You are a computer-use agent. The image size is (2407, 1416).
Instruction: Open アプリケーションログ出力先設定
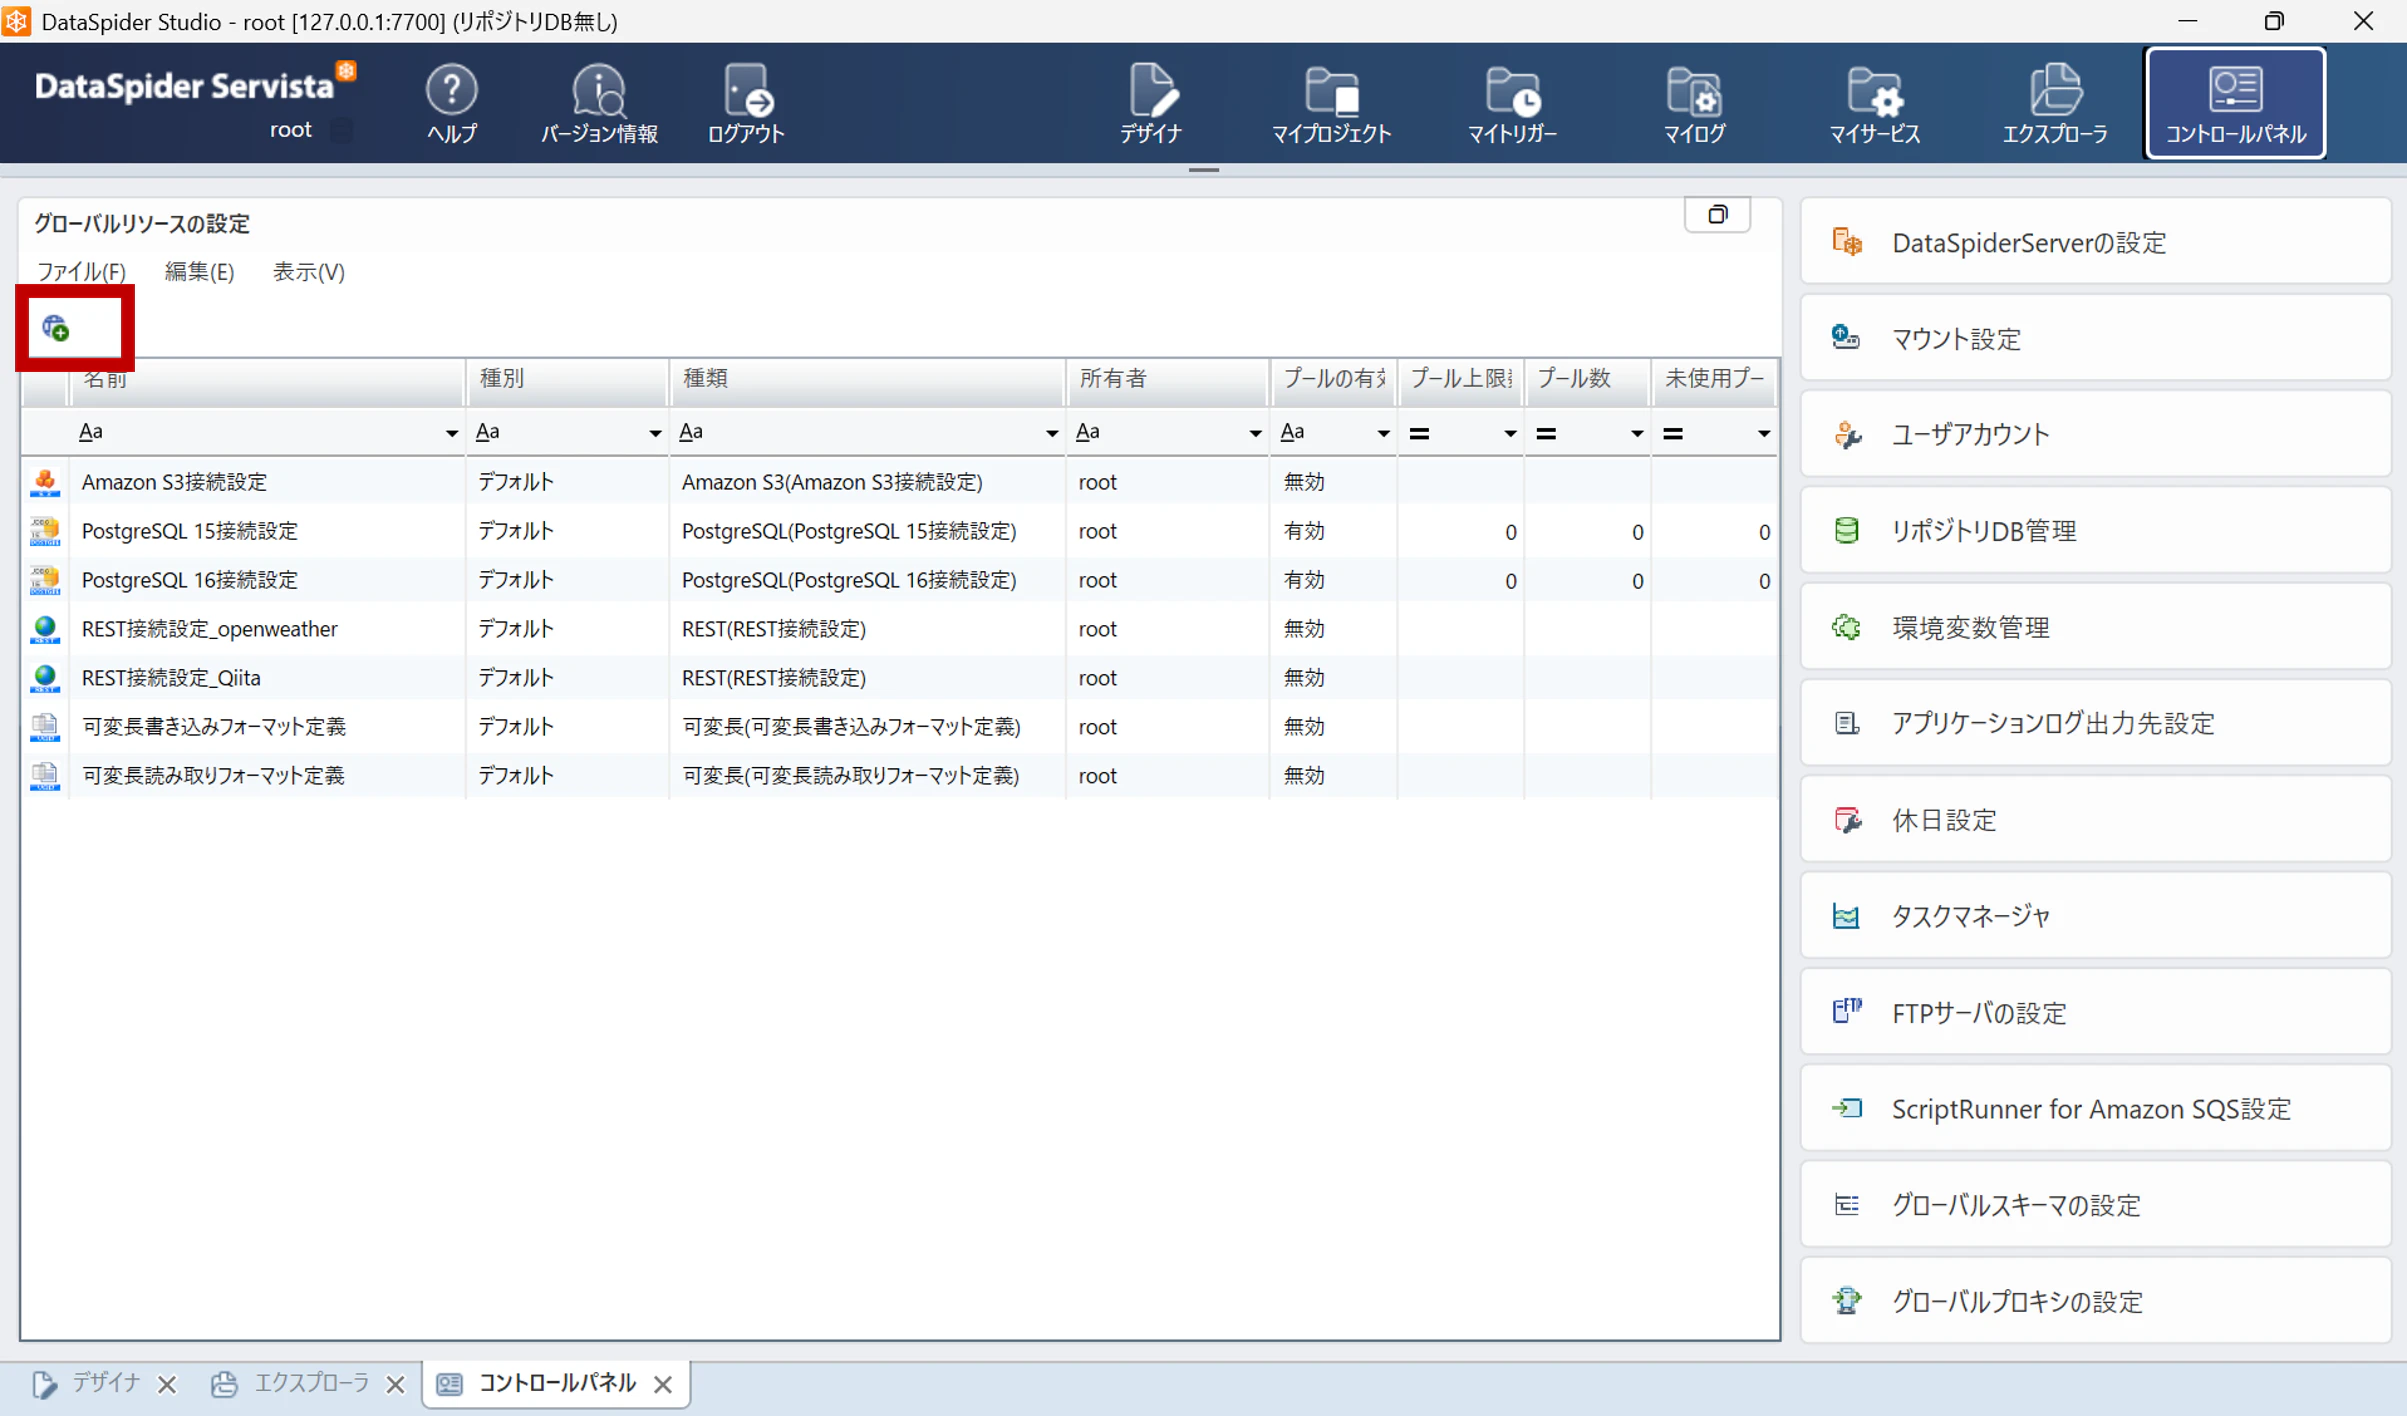[2095, 723]
